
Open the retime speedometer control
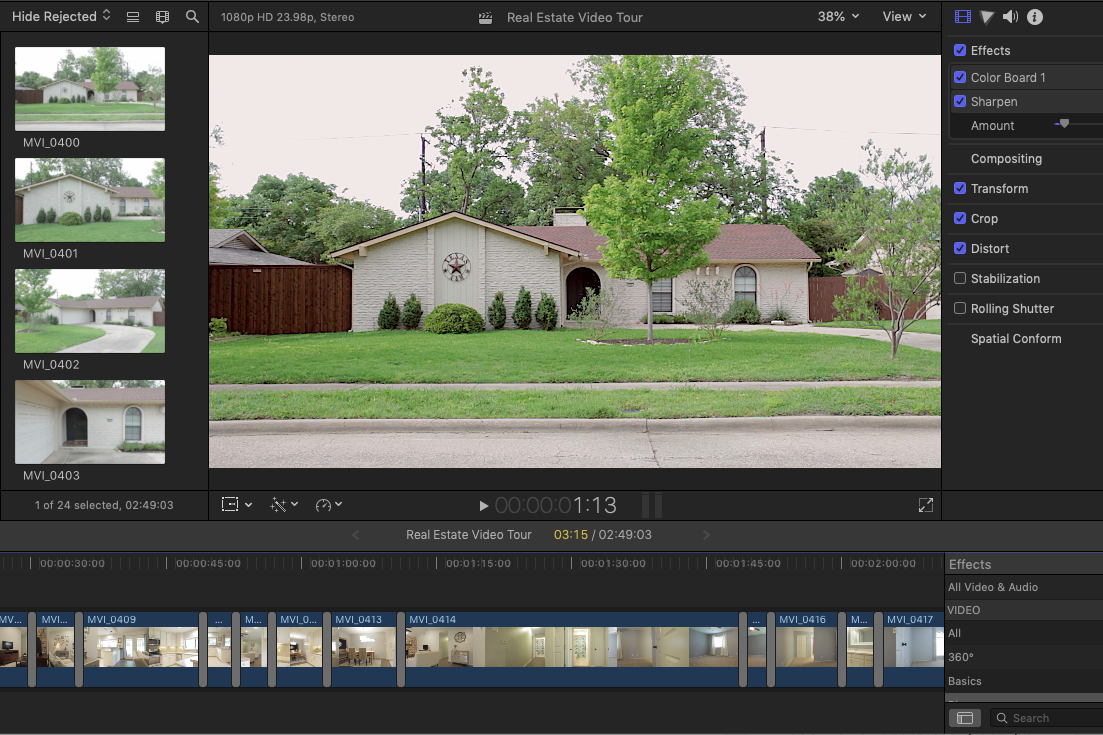point(325,505)
